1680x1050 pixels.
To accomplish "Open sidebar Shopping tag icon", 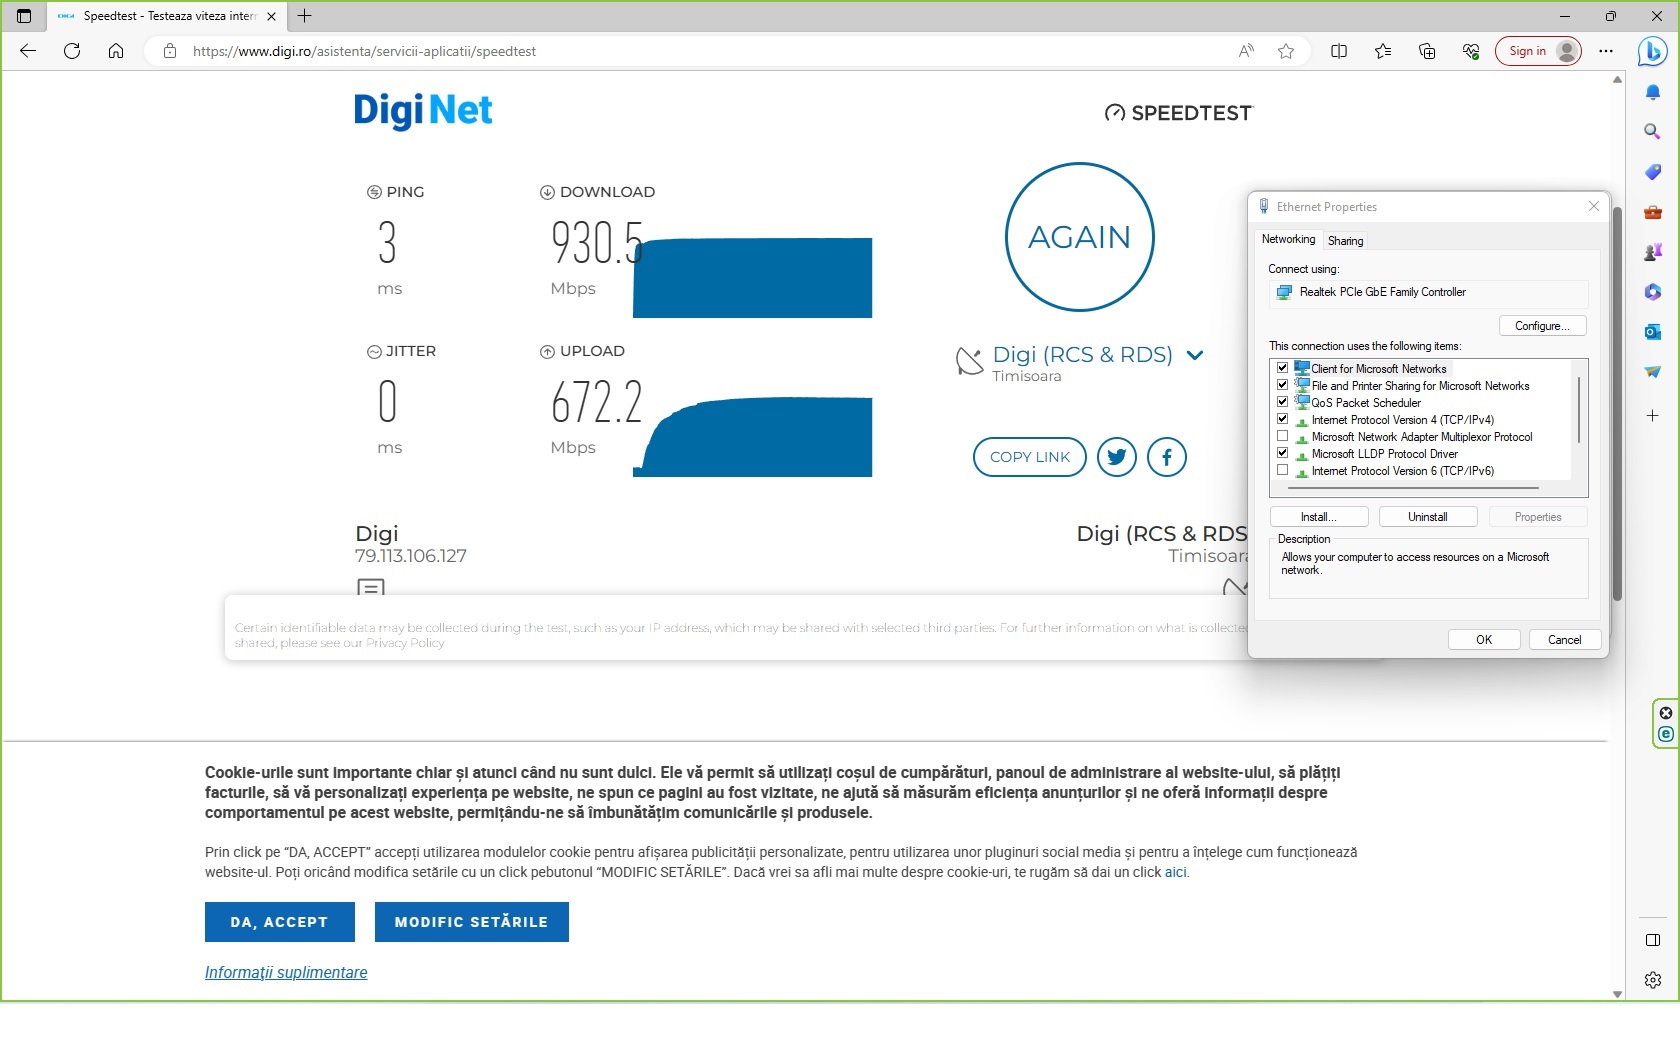I will (x=1653, y=172).
